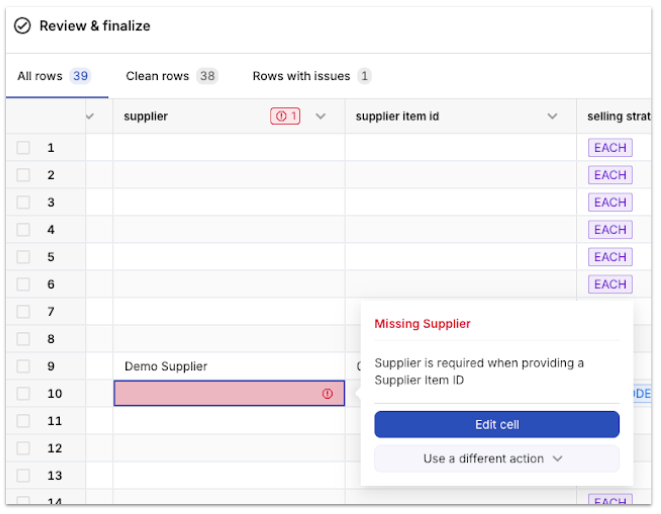Click the red error icon in row 10 supplier cell
Screen dimensions: 661x514
327,394
